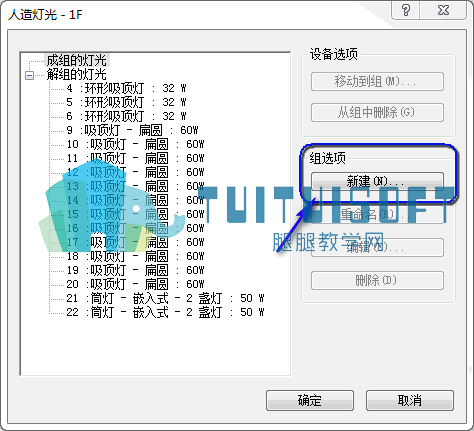This screenshot has width=474, height=431.
Task: Select light 17 吸顶灯 扁圆 60W
Action: (135, 242)
